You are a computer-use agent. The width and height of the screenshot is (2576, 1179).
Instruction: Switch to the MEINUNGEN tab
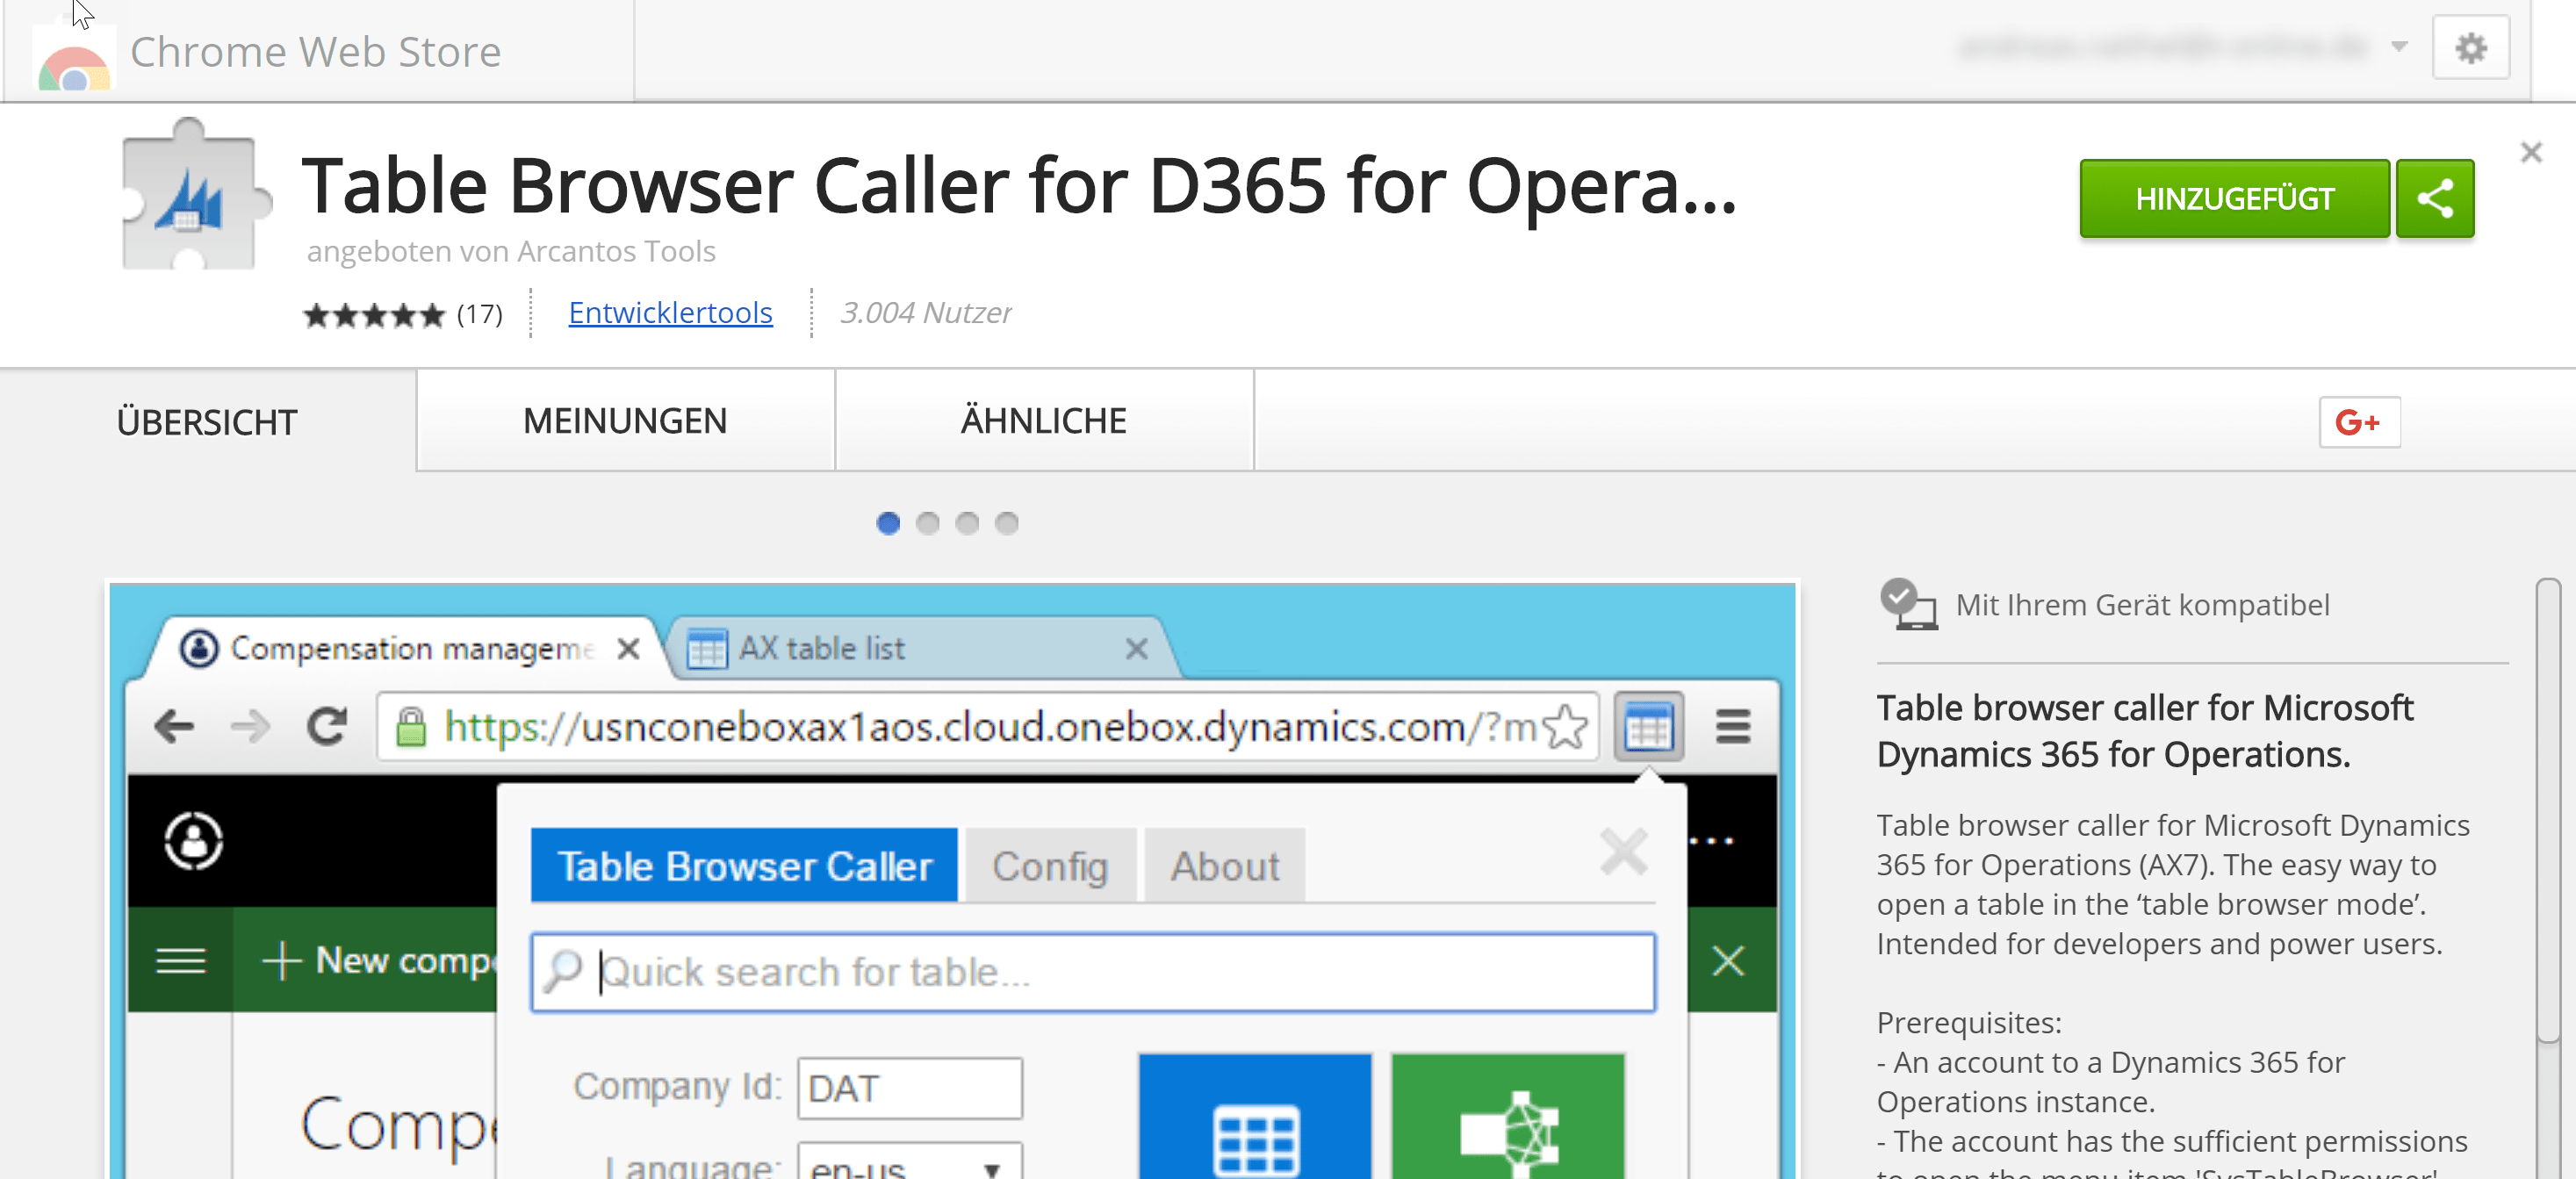click(624, 420)
